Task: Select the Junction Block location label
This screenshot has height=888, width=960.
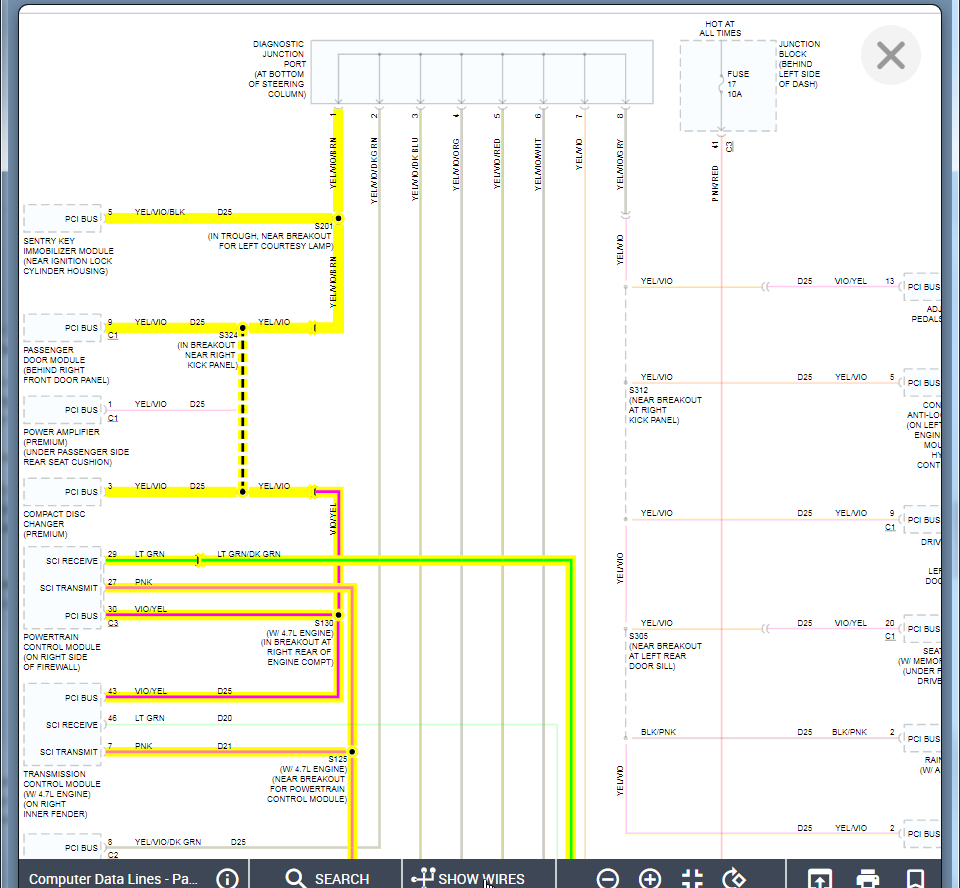Action: [x=799, y=64]
